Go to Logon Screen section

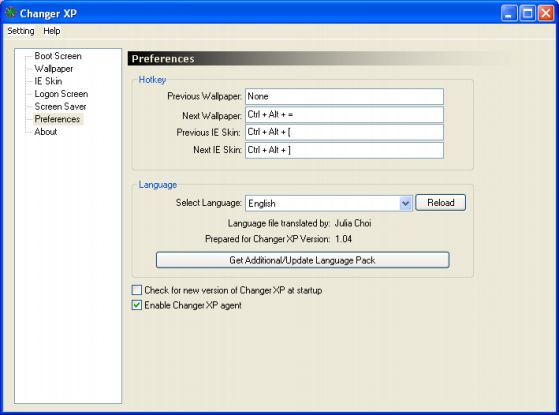(61, 94)
